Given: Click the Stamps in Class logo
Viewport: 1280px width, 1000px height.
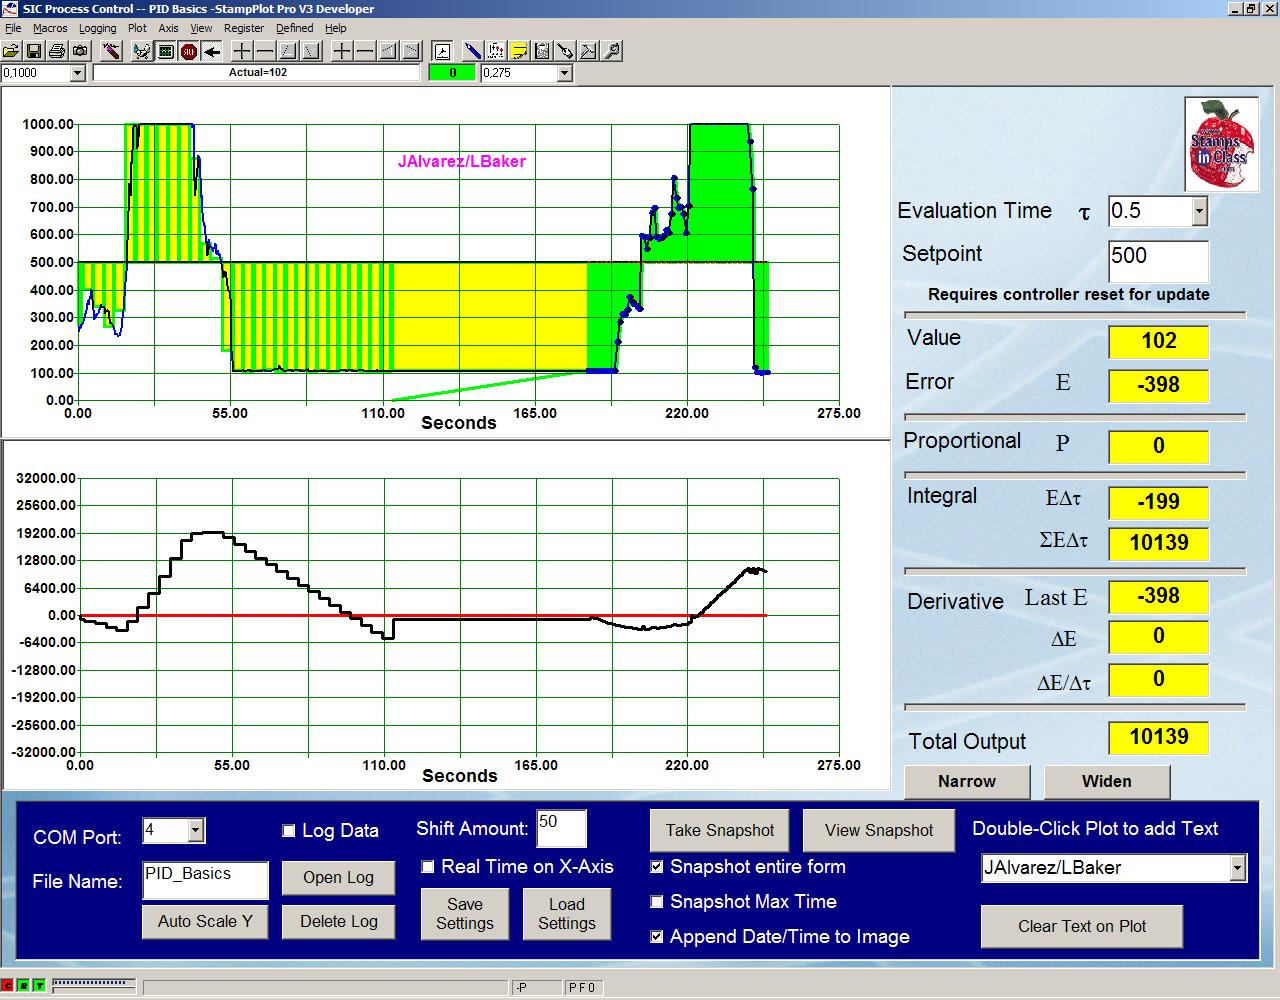Looking at the screenshot, I should pyautogui.click(x=1221, y=144).
